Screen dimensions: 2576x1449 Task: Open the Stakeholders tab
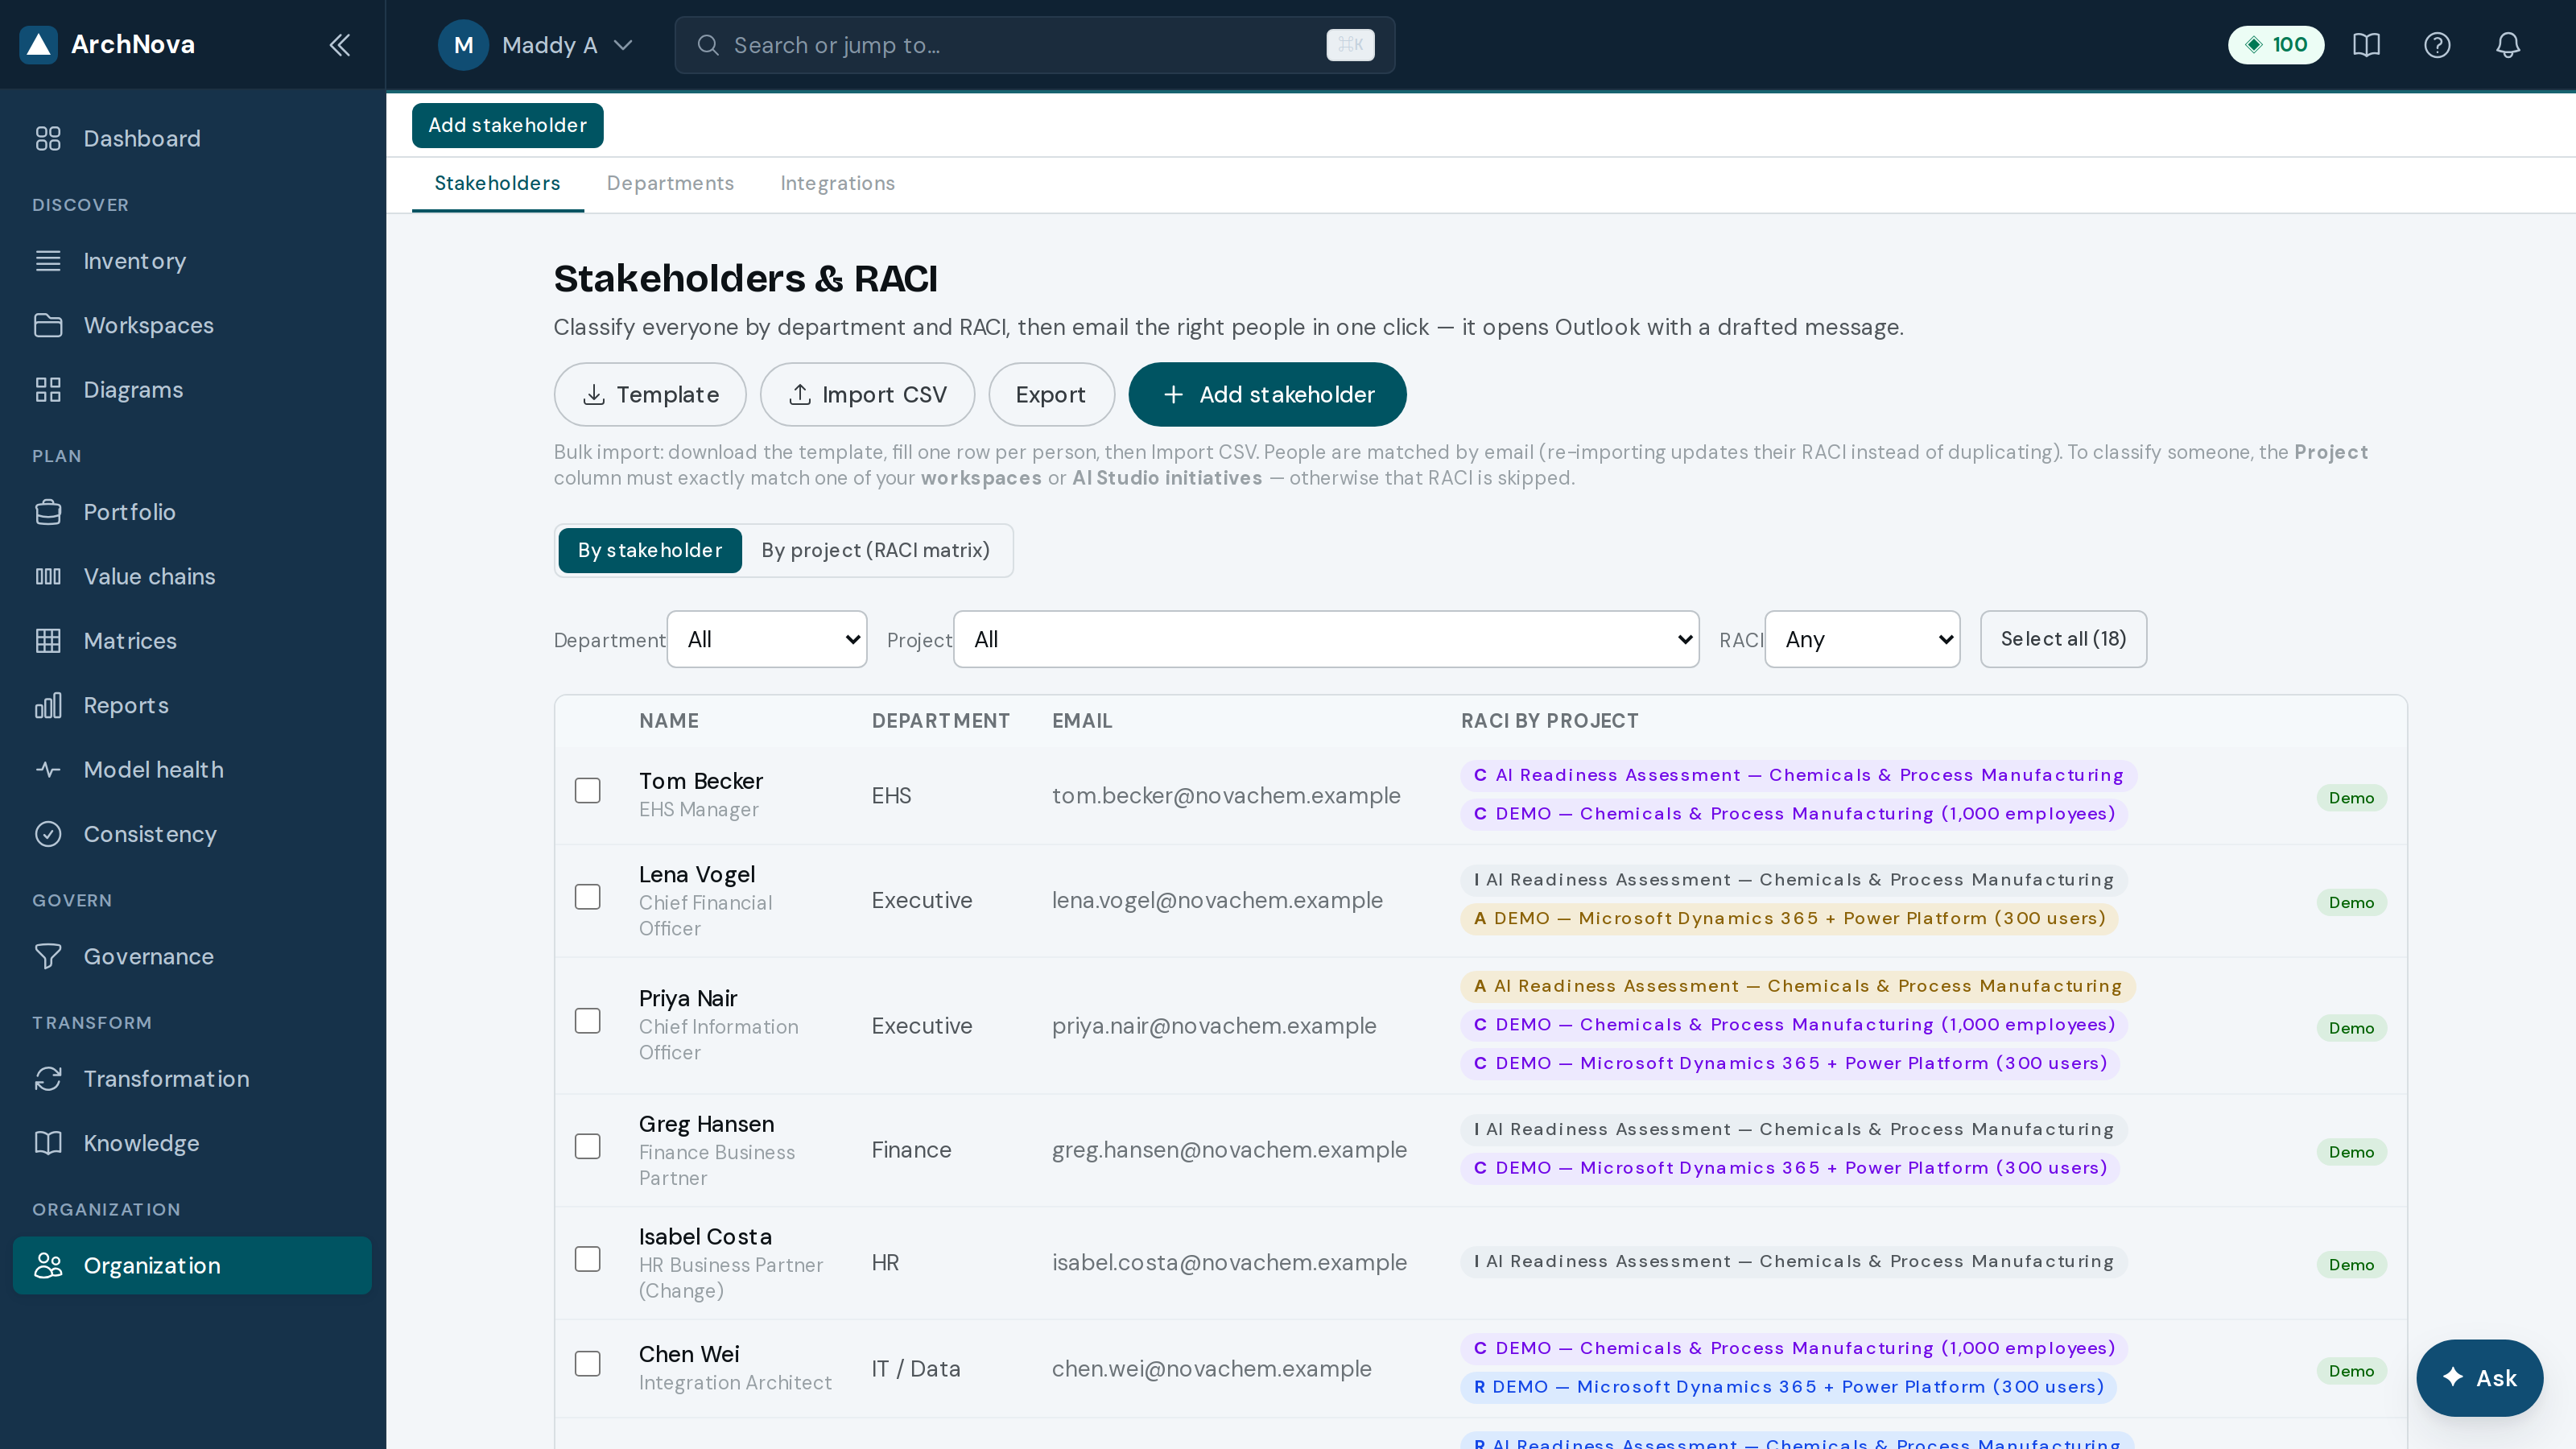click(497, 184)
